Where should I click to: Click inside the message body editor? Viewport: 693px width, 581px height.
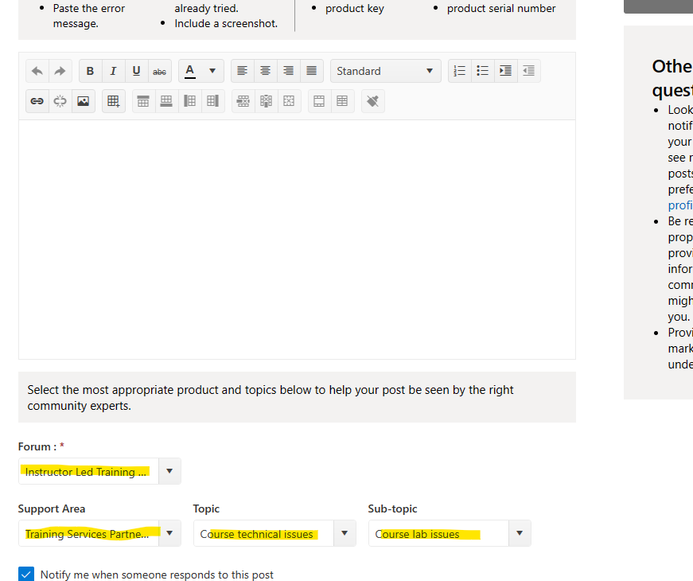[x=297, y=239]
